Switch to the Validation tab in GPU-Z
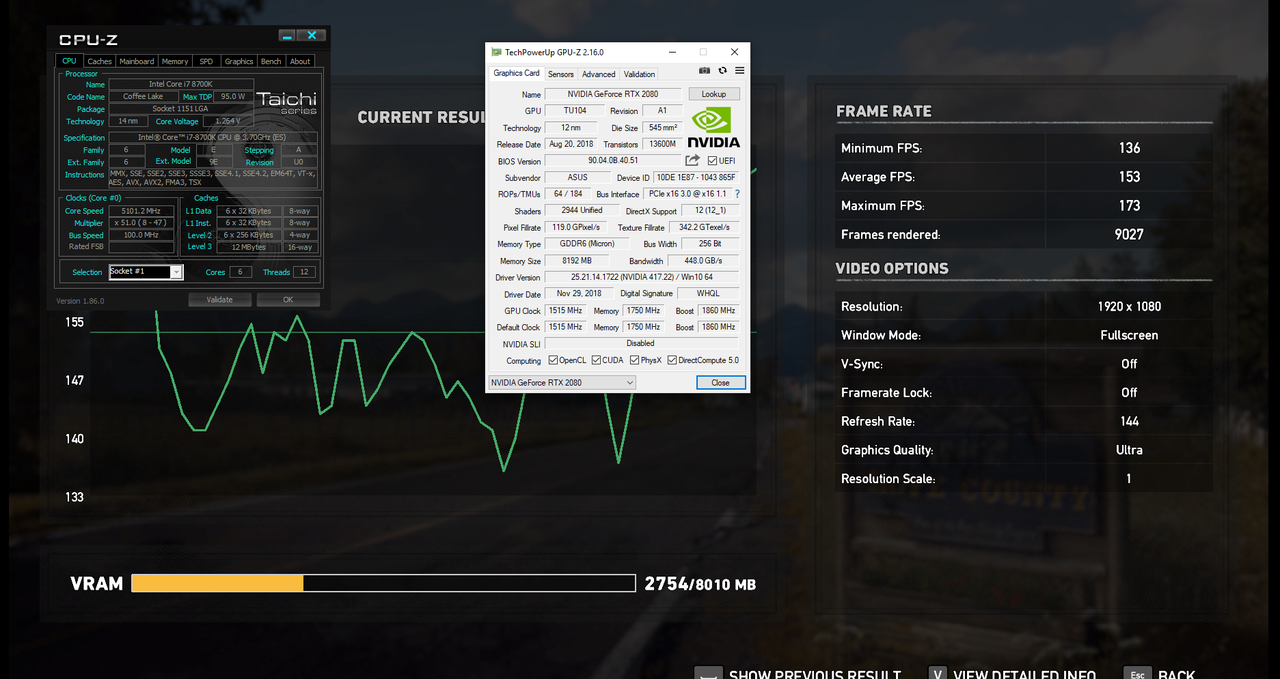 (x=639, y=74)
